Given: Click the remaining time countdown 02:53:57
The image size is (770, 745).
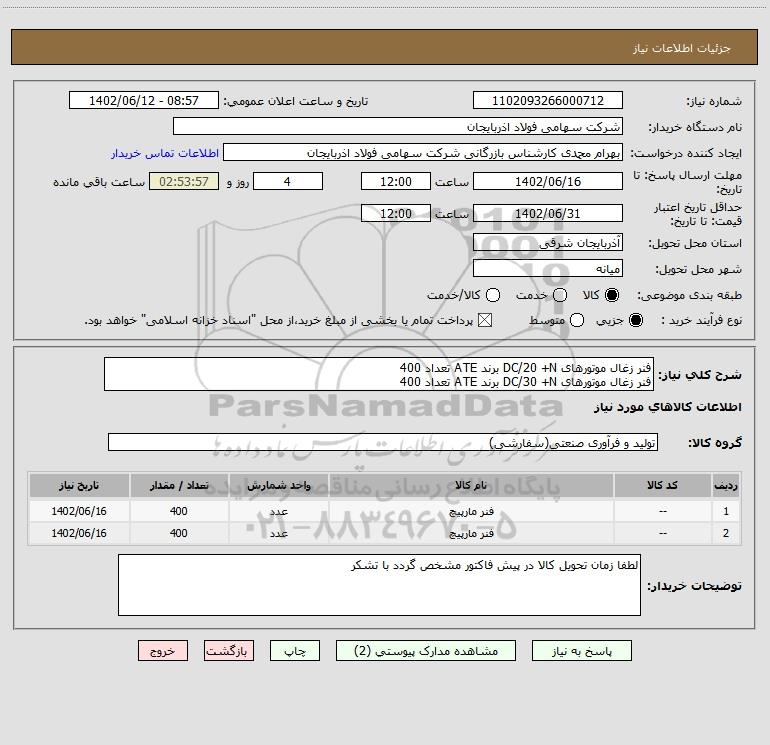Looking at the screenshot, I should tap(184, 181).
